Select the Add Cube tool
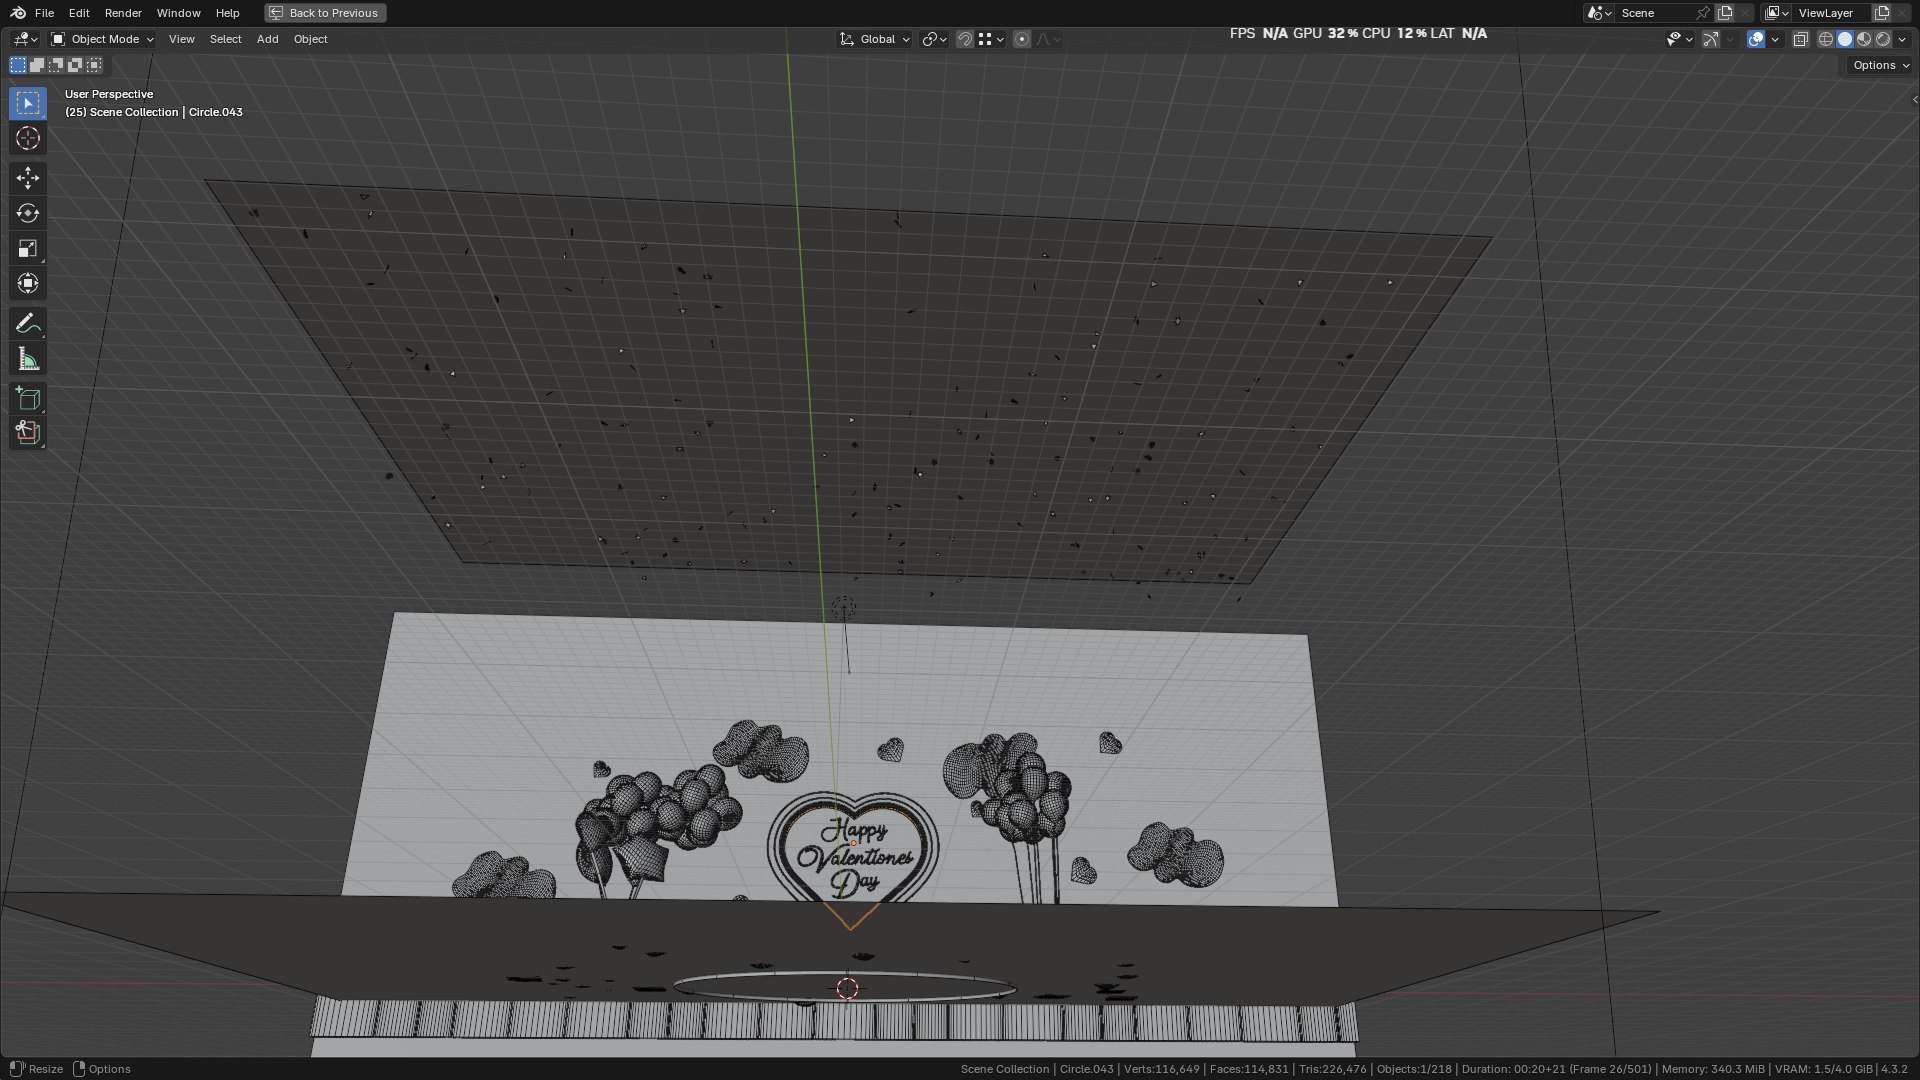This screenshot has width=1920, height=1080. tap(28, 398)
